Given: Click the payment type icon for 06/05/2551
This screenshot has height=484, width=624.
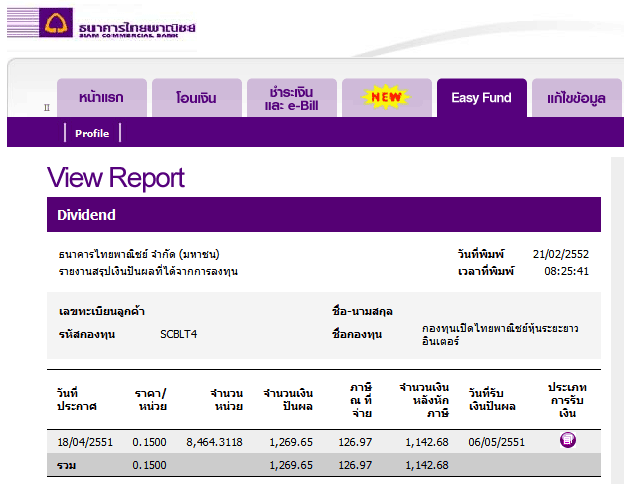Looking at the screenshot, I should [x=567, y=440].
